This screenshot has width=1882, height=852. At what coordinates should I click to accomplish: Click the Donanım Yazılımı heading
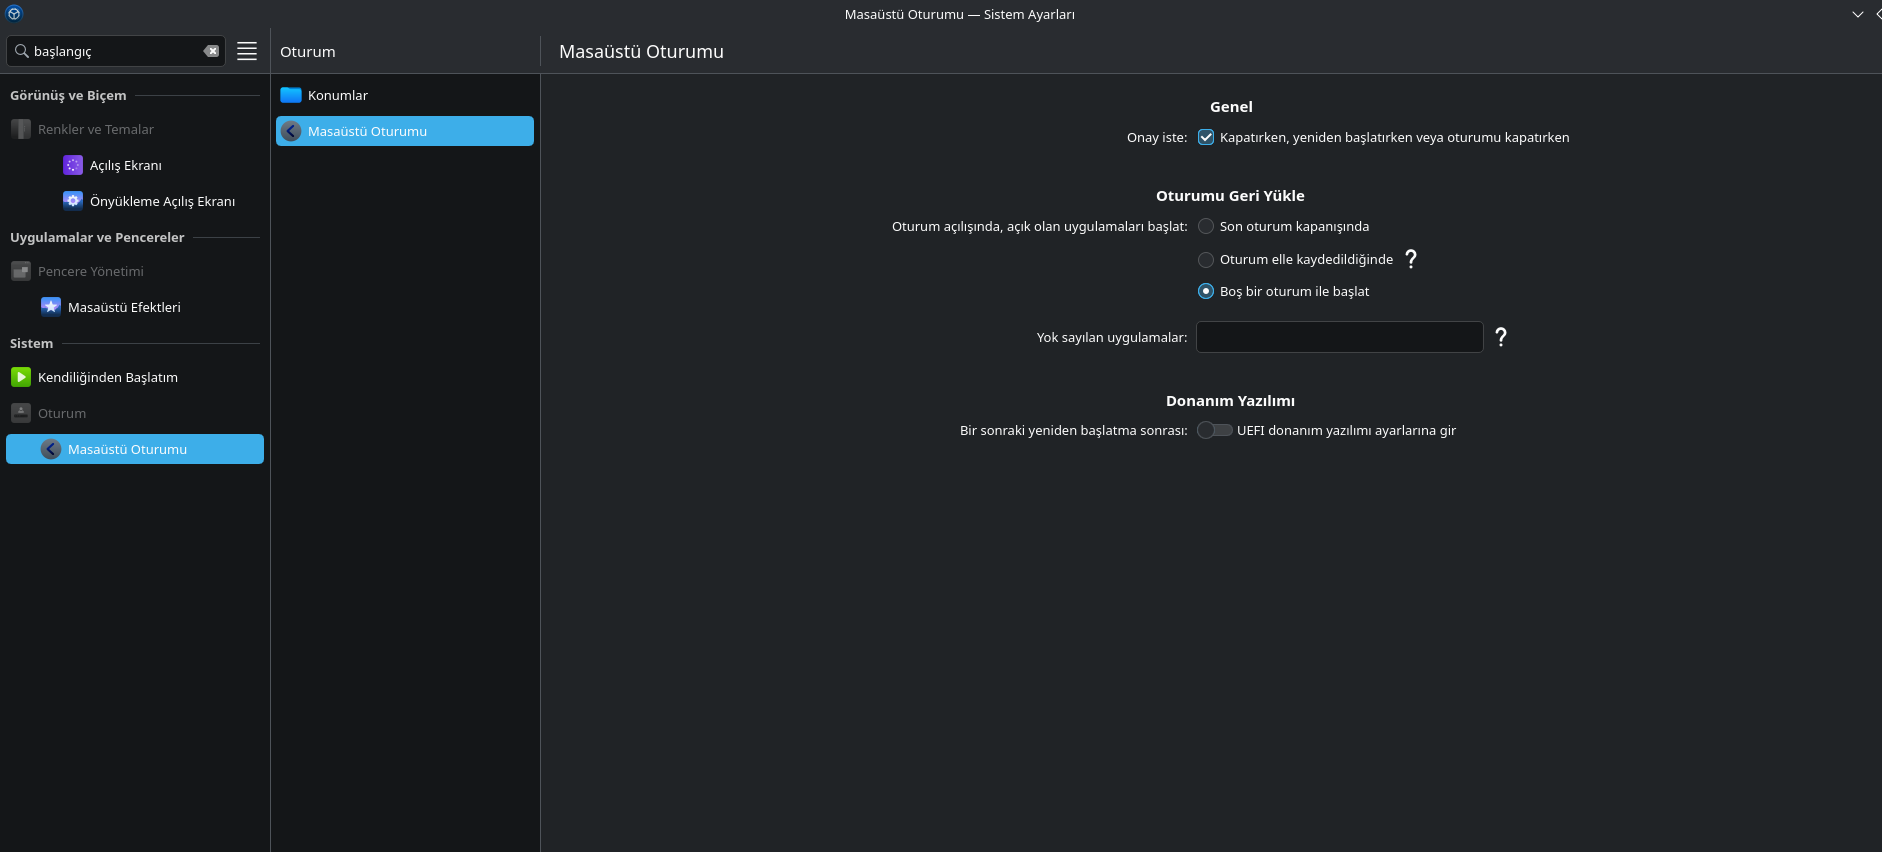pyautogui.click(x=1230, y=401)
